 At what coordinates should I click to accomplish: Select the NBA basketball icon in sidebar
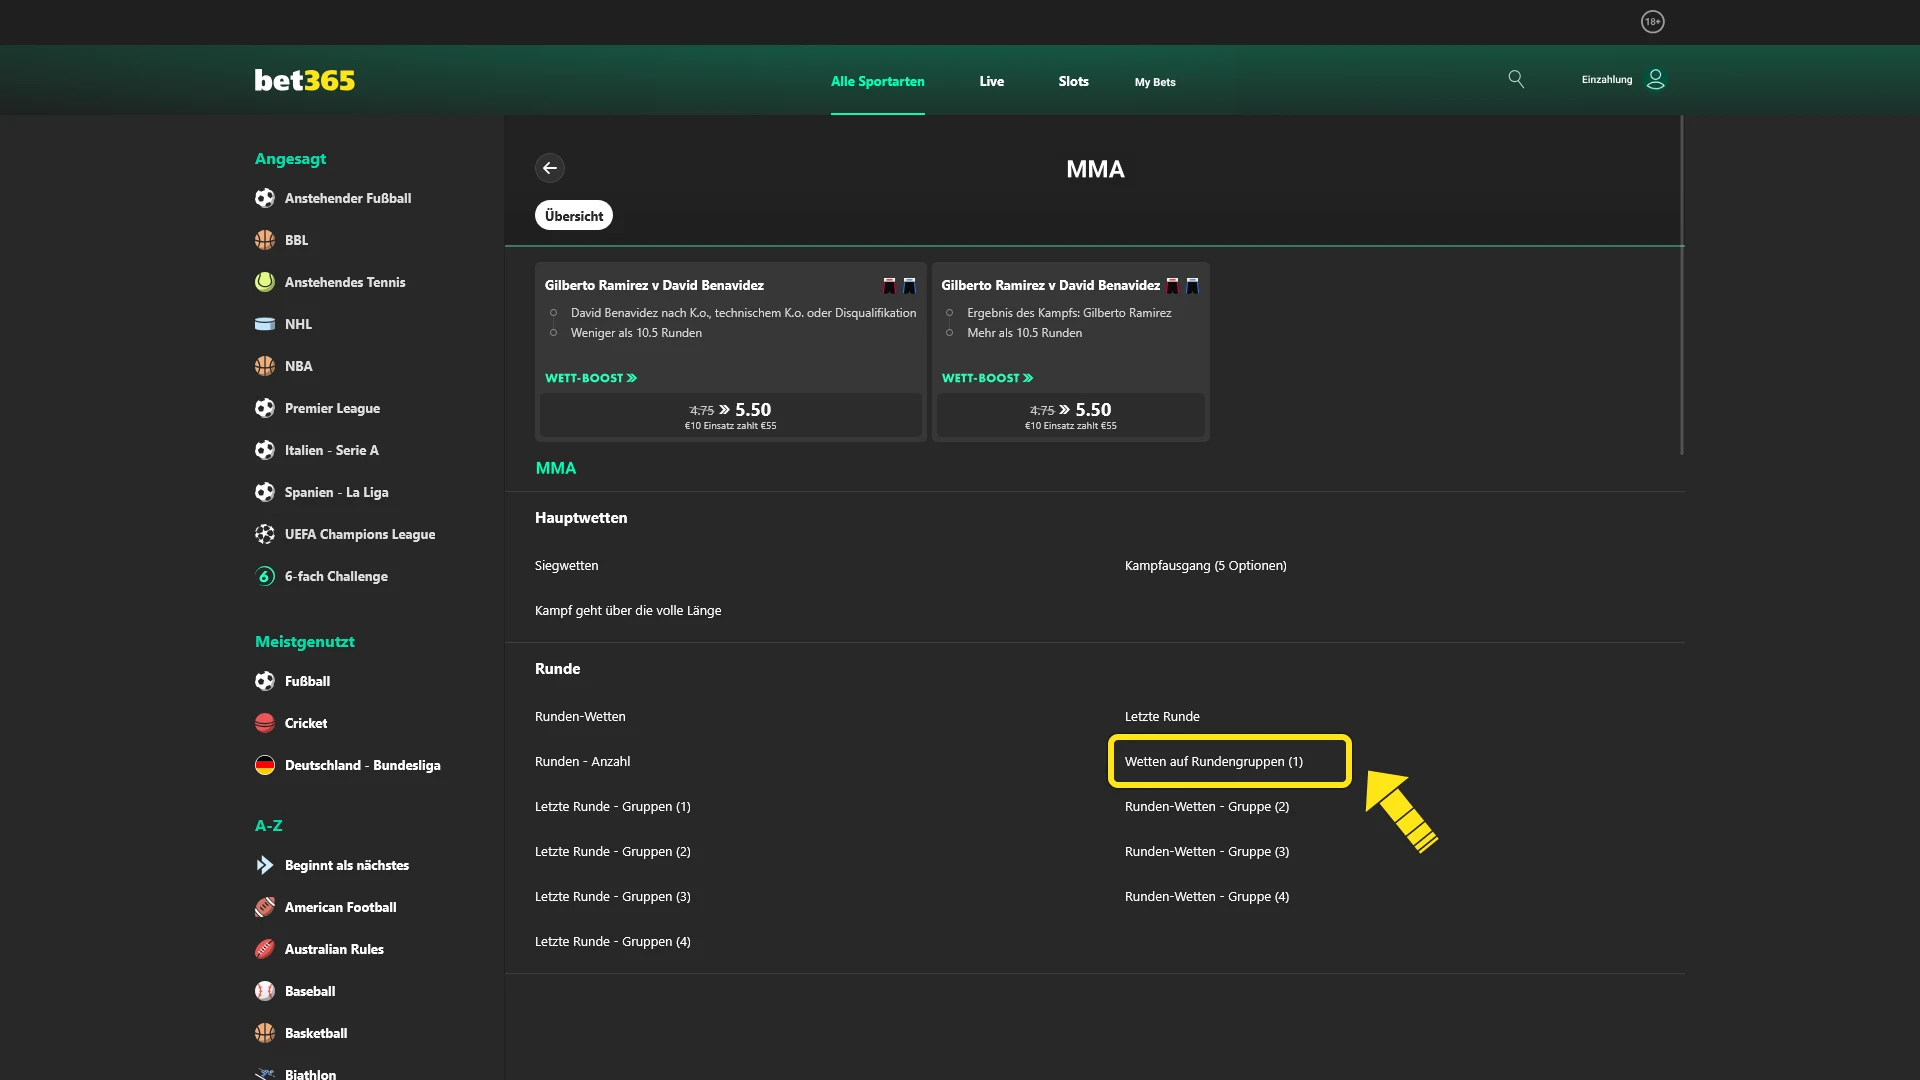coord(264,366)
